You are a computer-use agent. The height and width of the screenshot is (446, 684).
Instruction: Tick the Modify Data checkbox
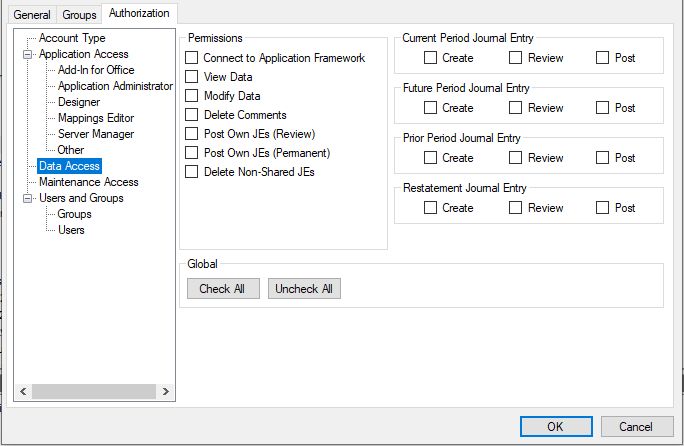(x=192, y=96)
